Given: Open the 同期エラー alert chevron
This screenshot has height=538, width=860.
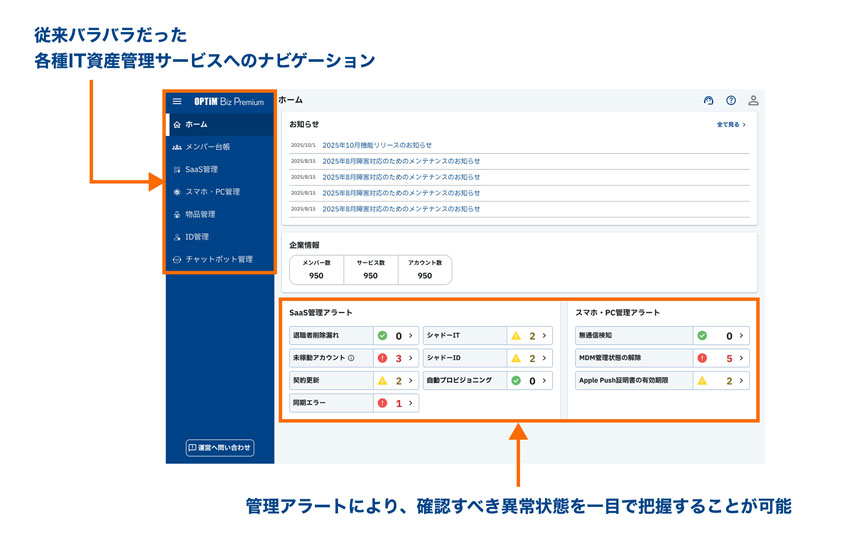Looking at the screenshot, I should tap(410, 403).
